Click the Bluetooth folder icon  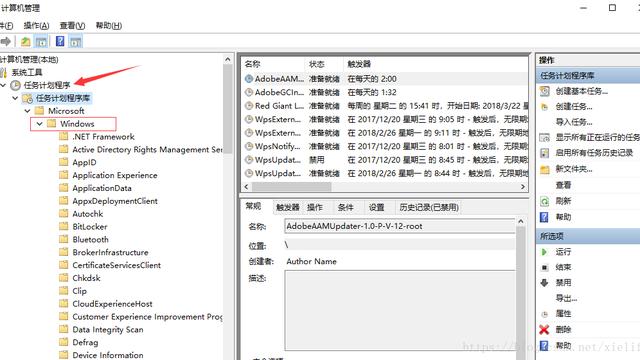tap(64, 239)
